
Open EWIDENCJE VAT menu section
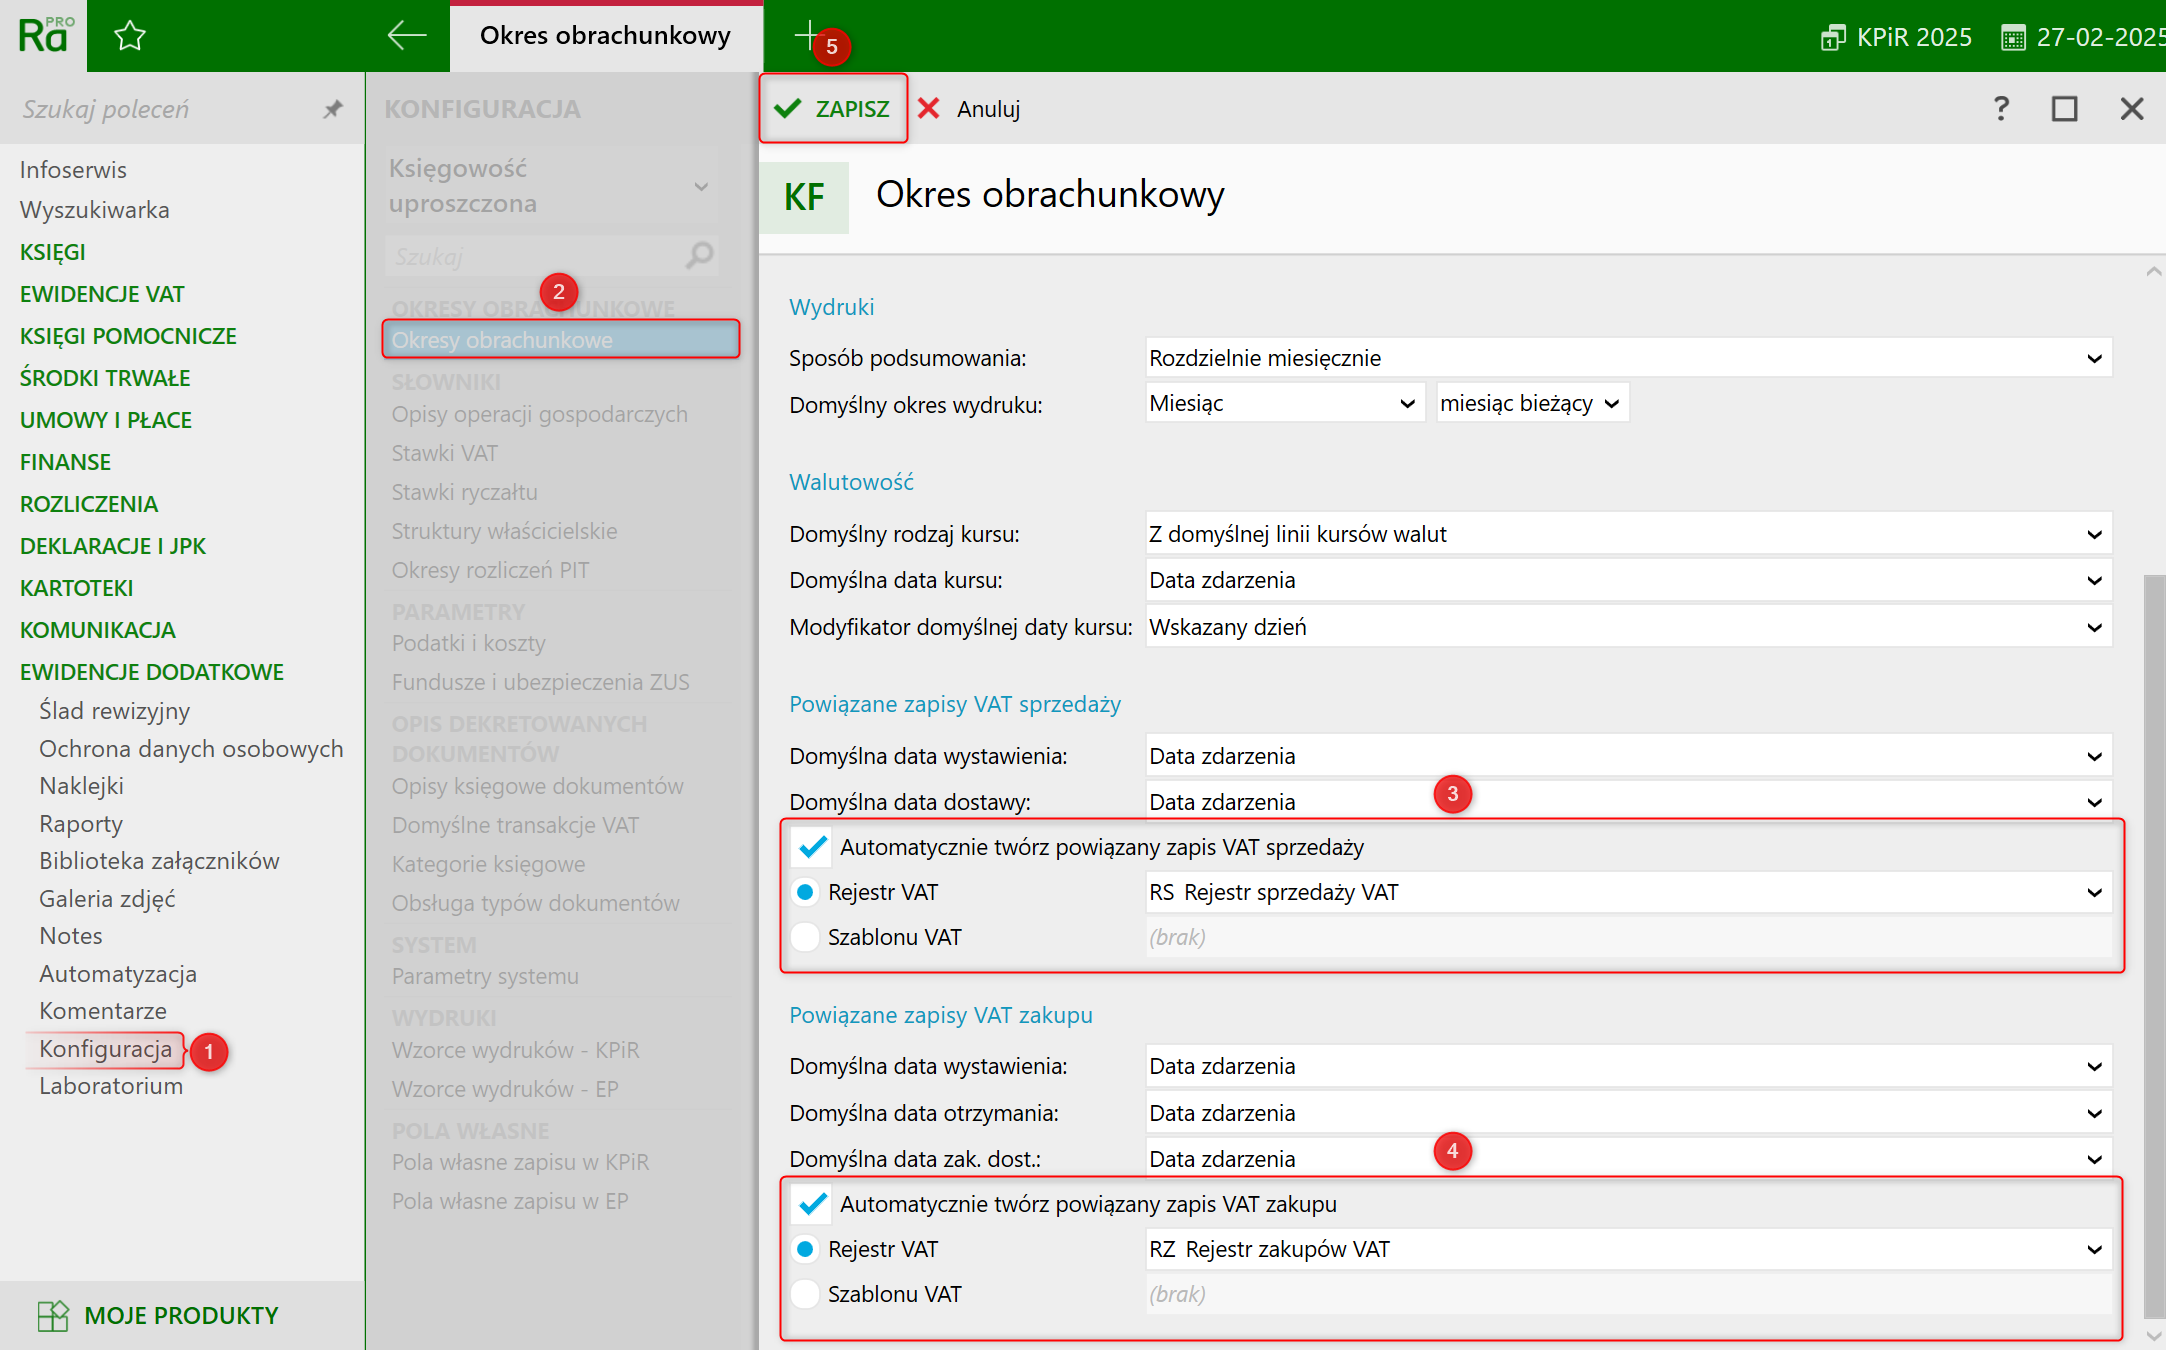click(x=102, y=294)
